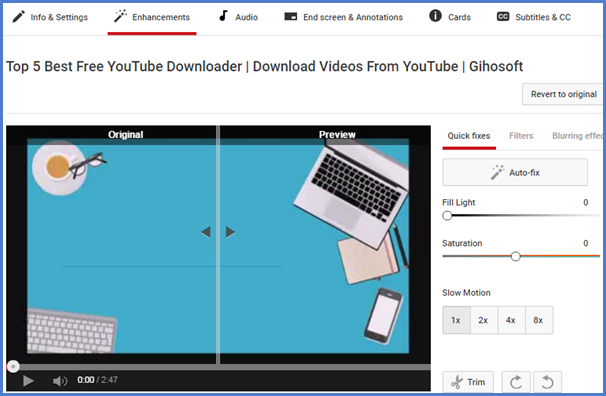Click the End screen rectangle icon
Screen dimensions: 606x396
tap(291, 16)
